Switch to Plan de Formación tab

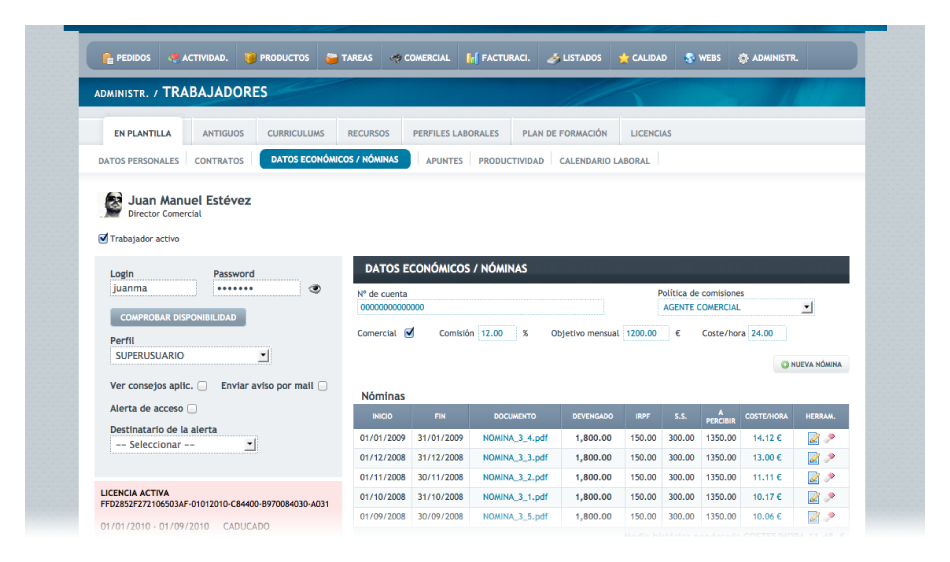[565, 133]
